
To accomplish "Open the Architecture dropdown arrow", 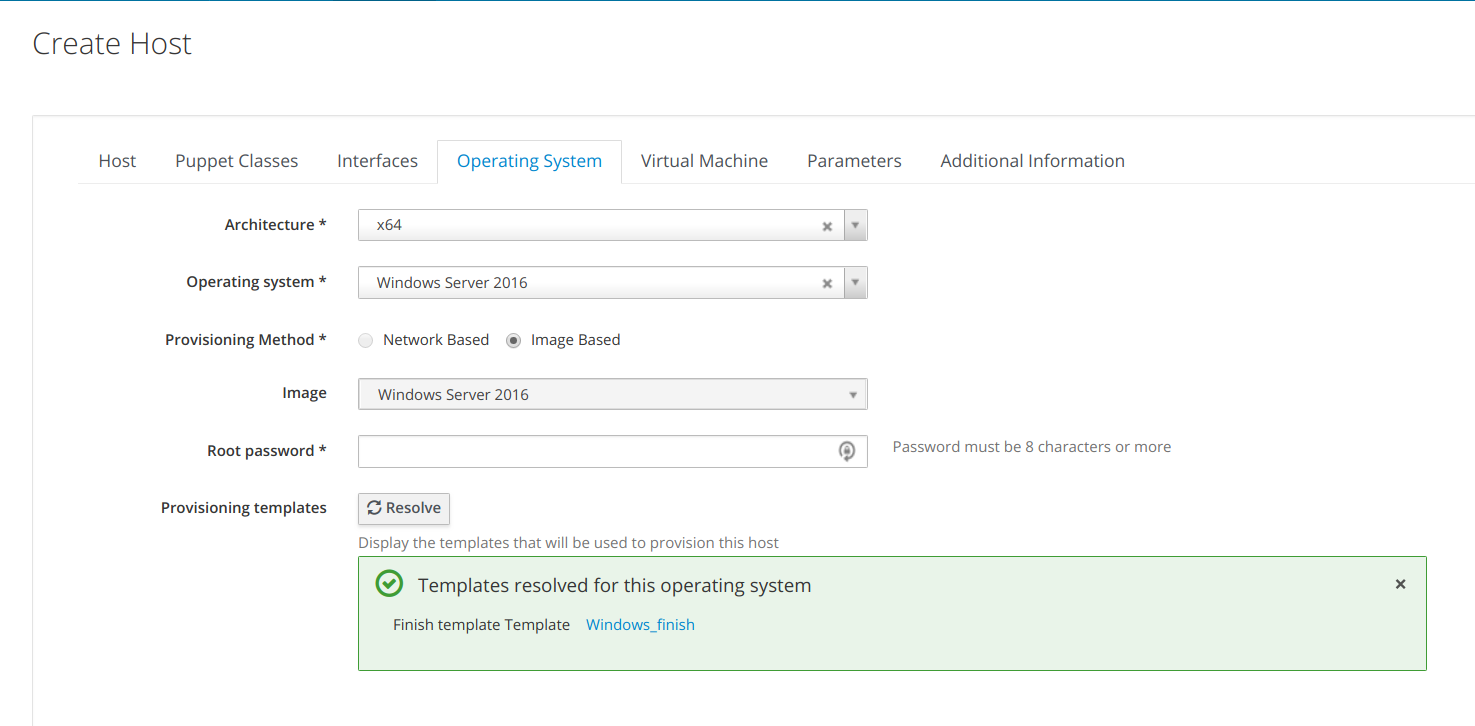I will pos(855,225).
